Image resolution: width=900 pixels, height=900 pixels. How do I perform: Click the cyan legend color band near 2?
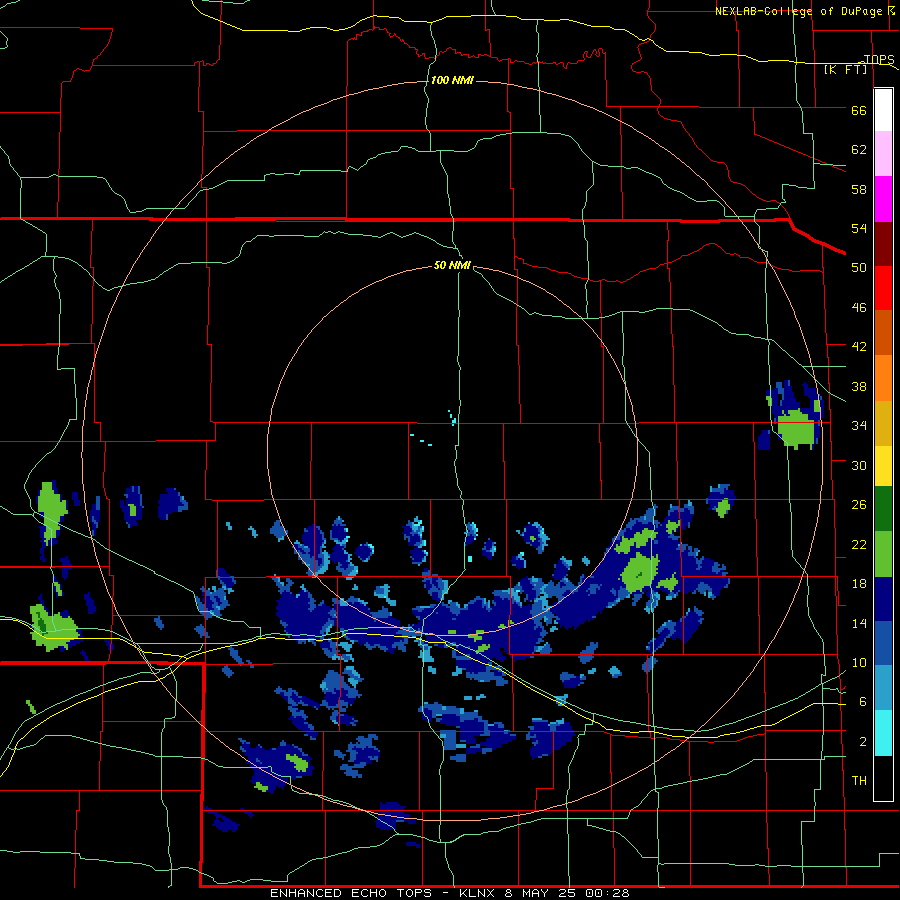(x=883, y=733)
